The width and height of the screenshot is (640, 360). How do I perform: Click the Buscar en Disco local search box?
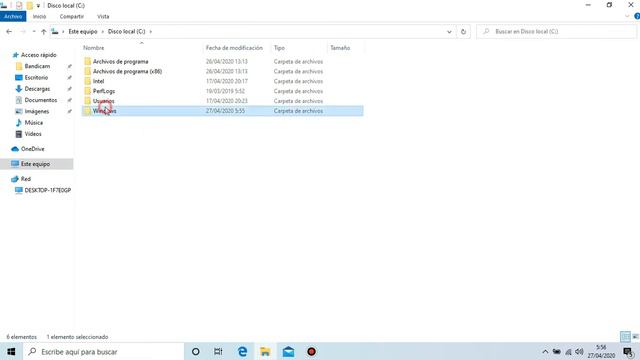(x=556, y=31)
